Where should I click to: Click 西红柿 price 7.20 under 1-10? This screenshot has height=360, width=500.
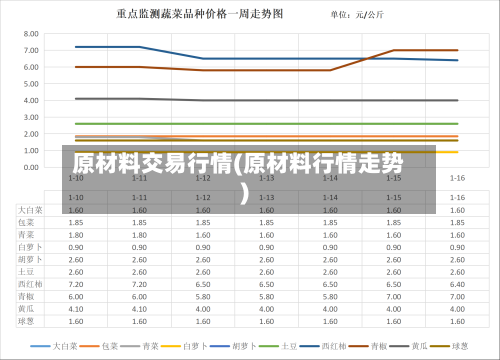76,284
